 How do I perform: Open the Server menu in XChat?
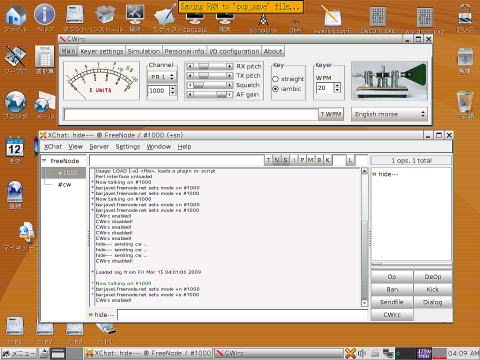pyautogui.click(x=99, y=147)
